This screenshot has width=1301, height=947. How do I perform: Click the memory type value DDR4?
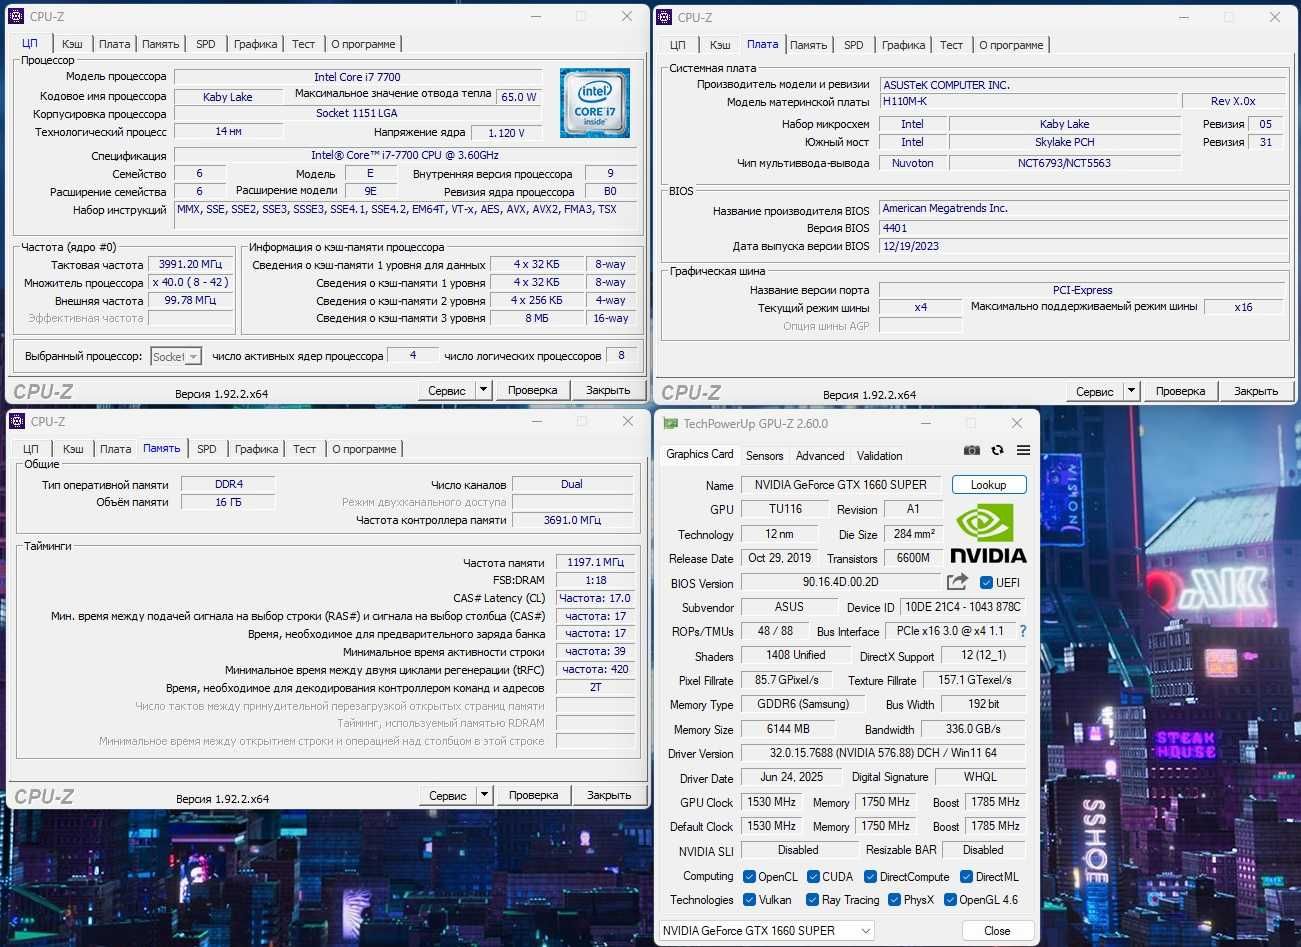point(228,484)
